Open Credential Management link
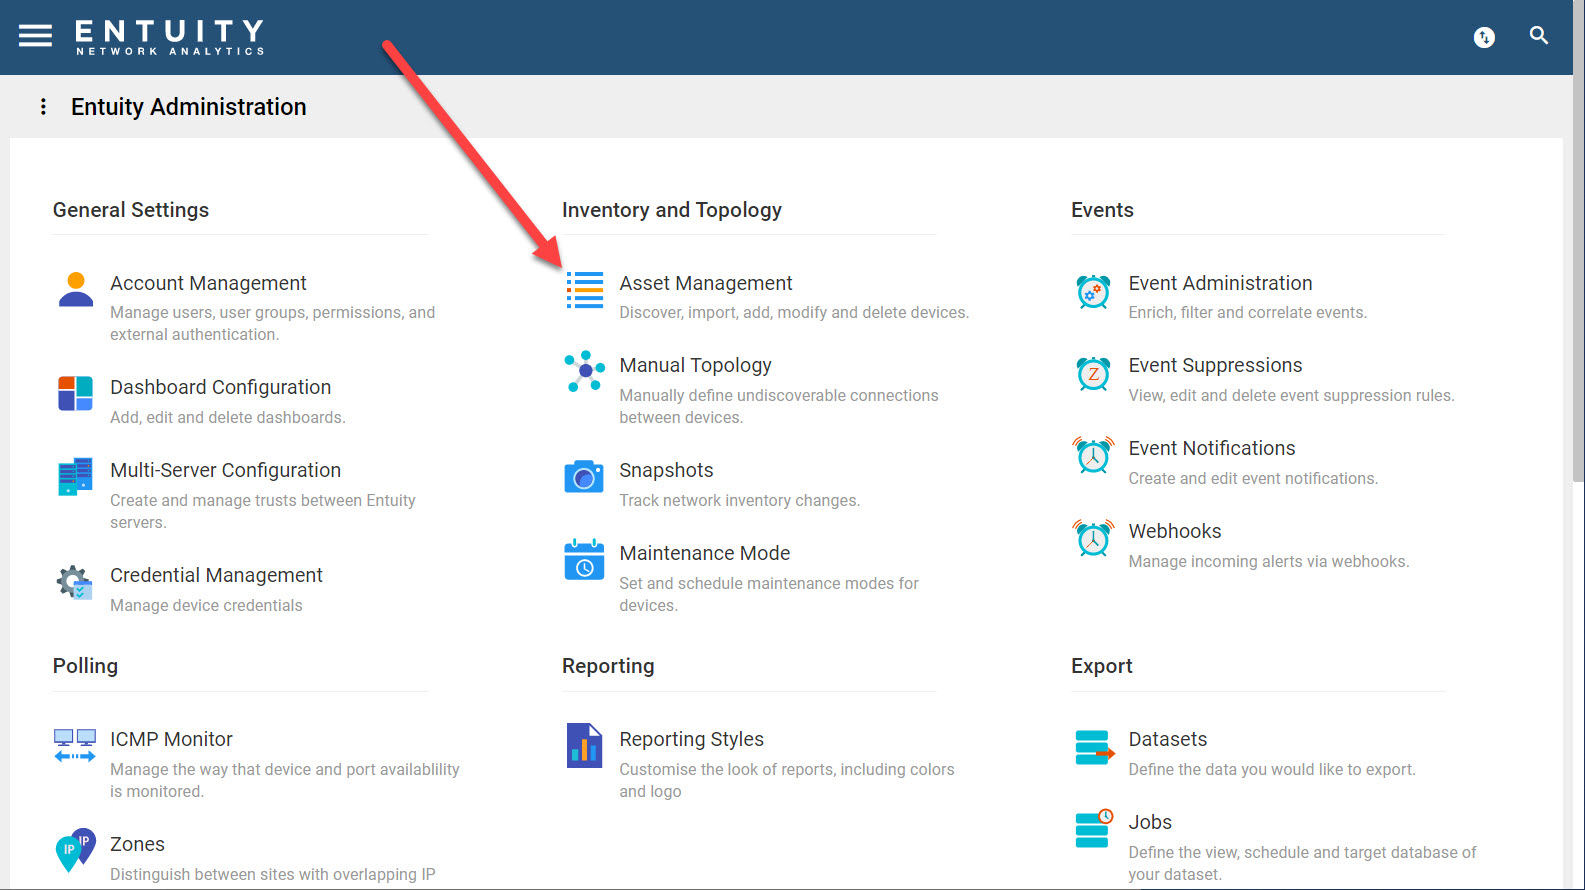The height and width of the screenshot is (890, 1585). pos(216,575)
